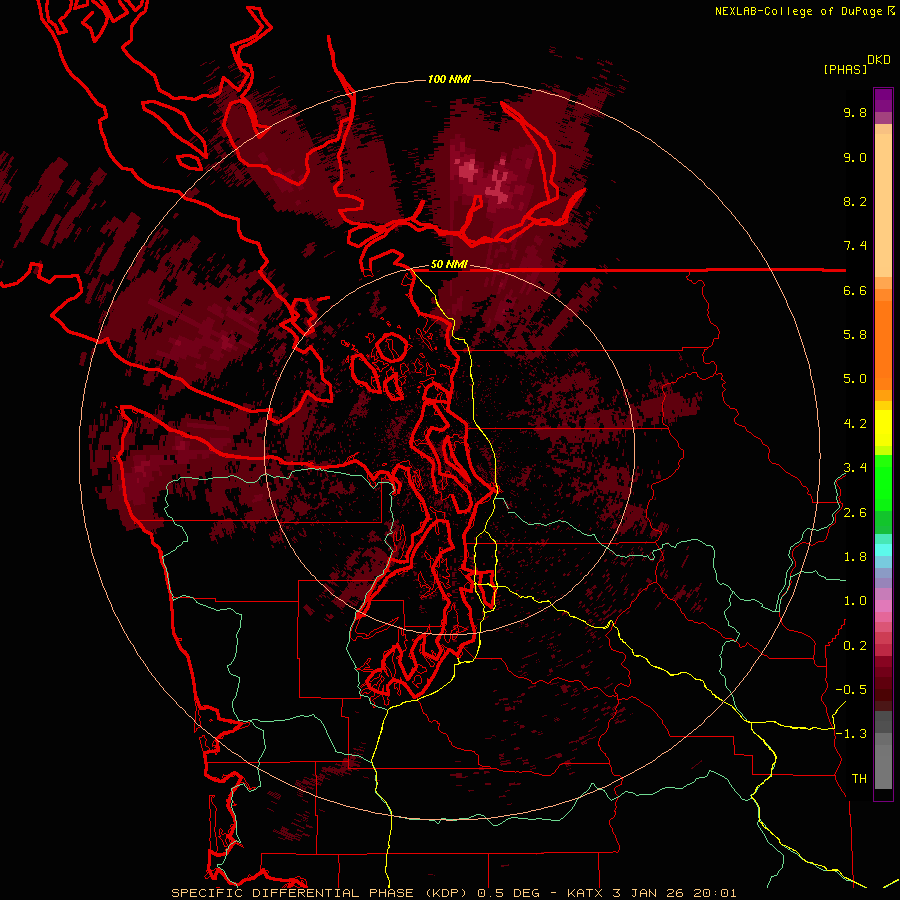Image resolution: width=900 pixels, height=900 pixels.
Task: Select the KATX station identifier
Action: coord(584,893)
